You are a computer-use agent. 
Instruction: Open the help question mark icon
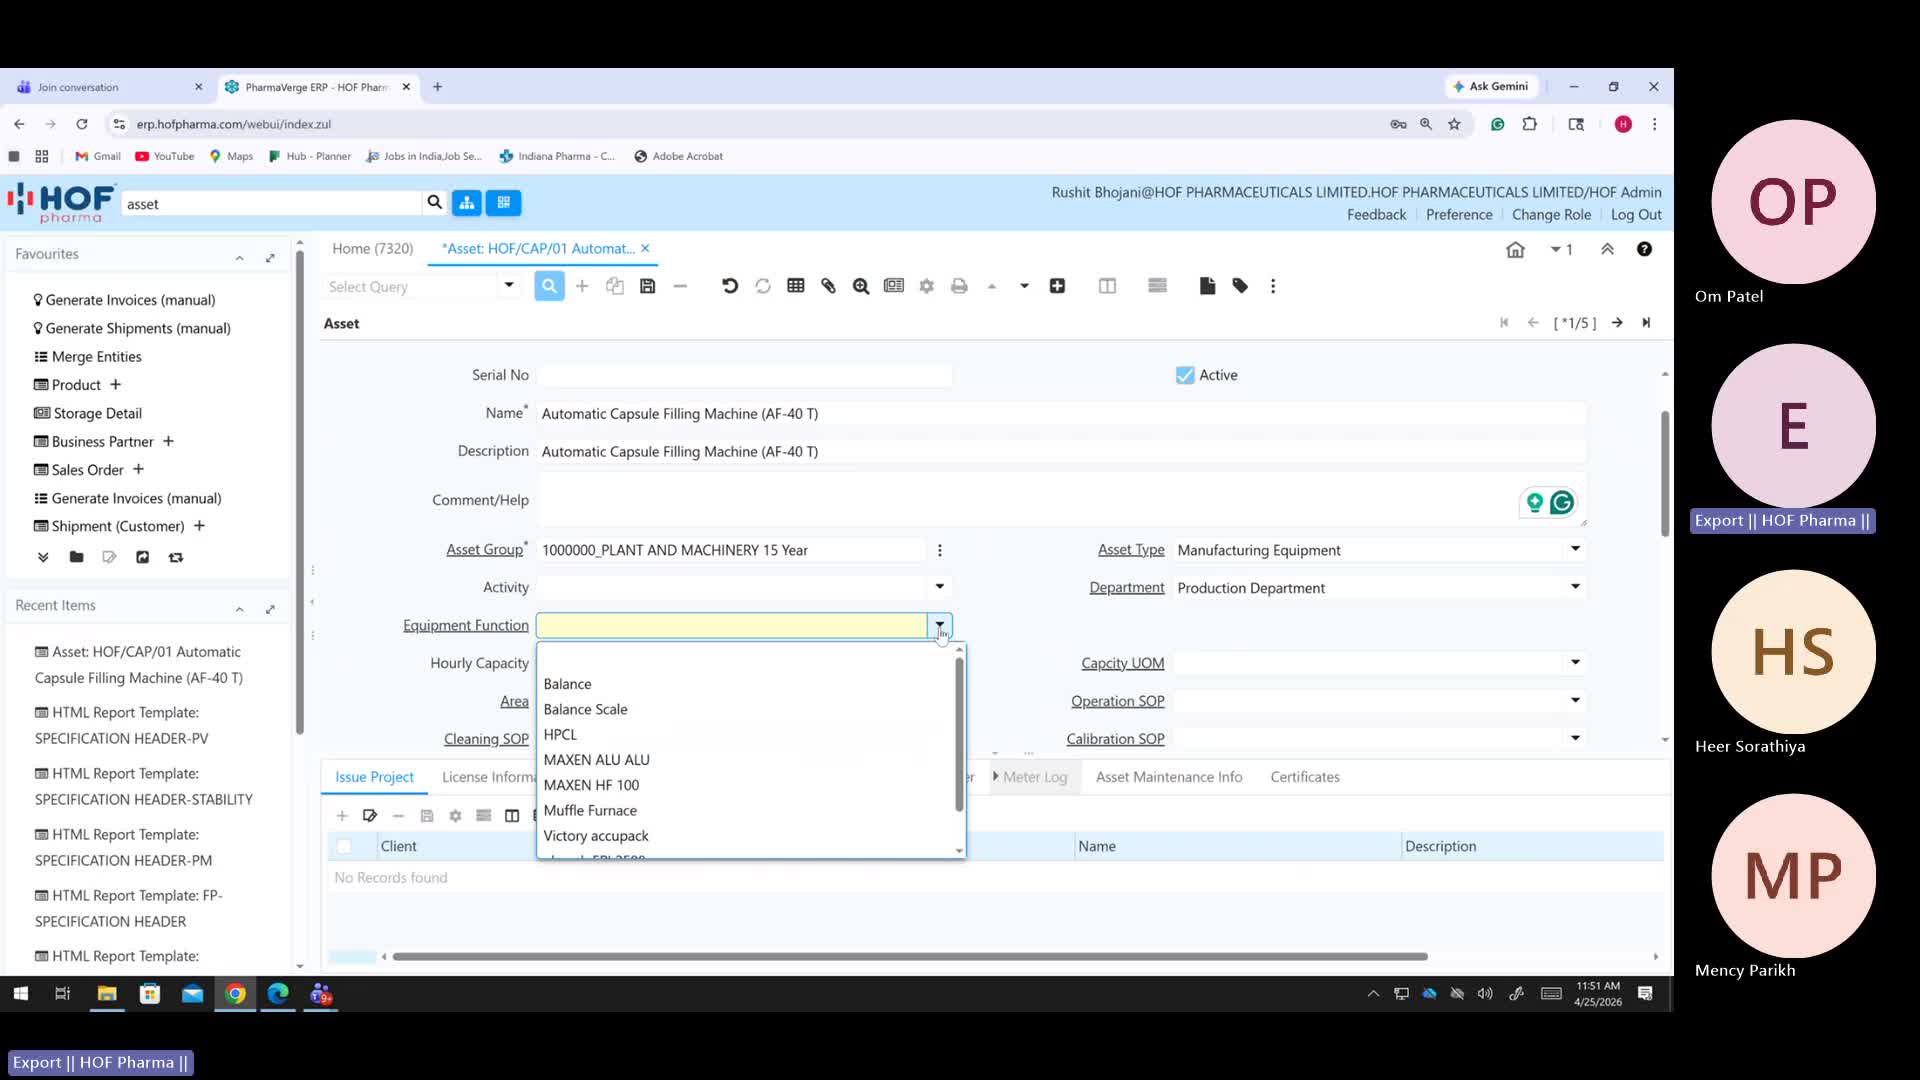click(x=1644, y=249)
